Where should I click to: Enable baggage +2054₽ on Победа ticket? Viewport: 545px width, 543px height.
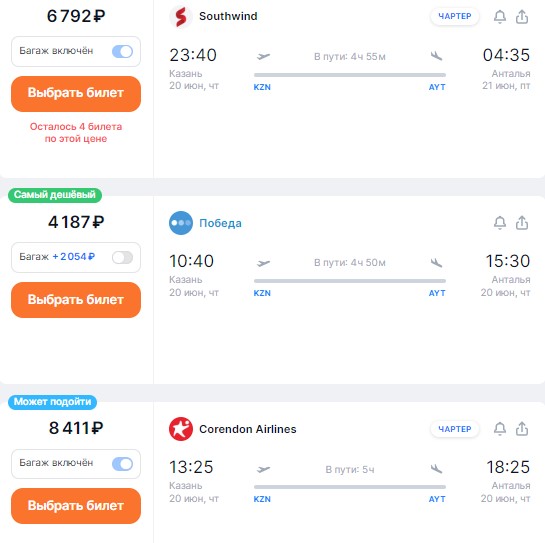point(122,258)
